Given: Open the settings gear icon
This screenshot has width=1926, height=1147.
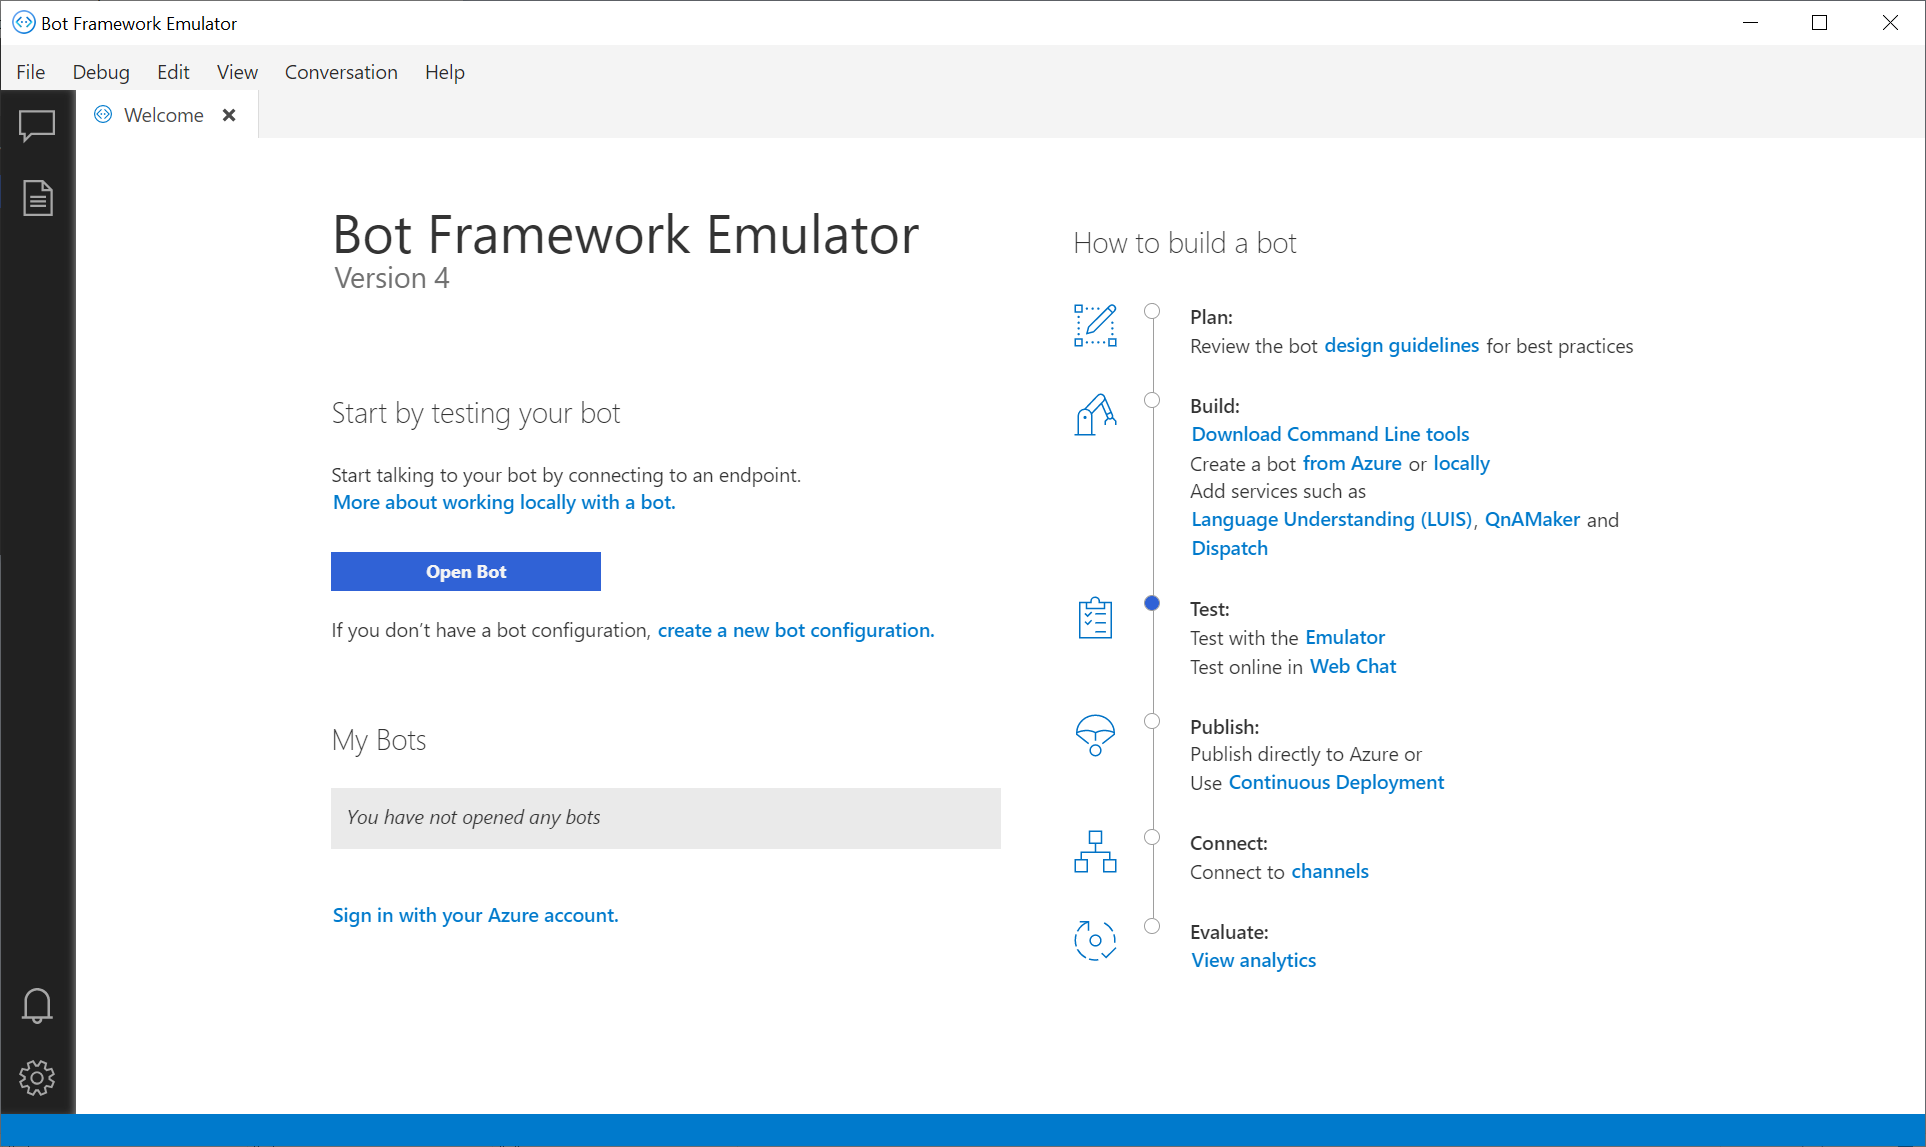Looking at the screenshot, I should 37,1077.
